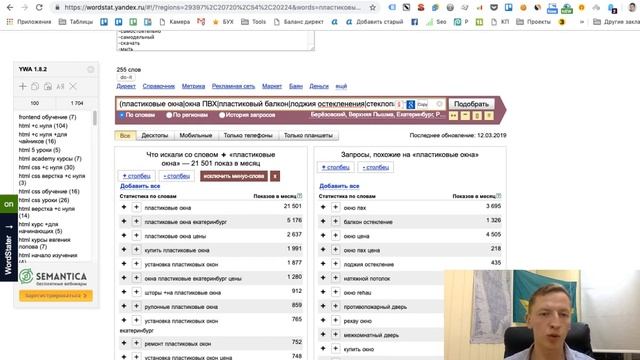Click the 'Подобрать' button
This screenshot has width=640, height=360.
471,104
